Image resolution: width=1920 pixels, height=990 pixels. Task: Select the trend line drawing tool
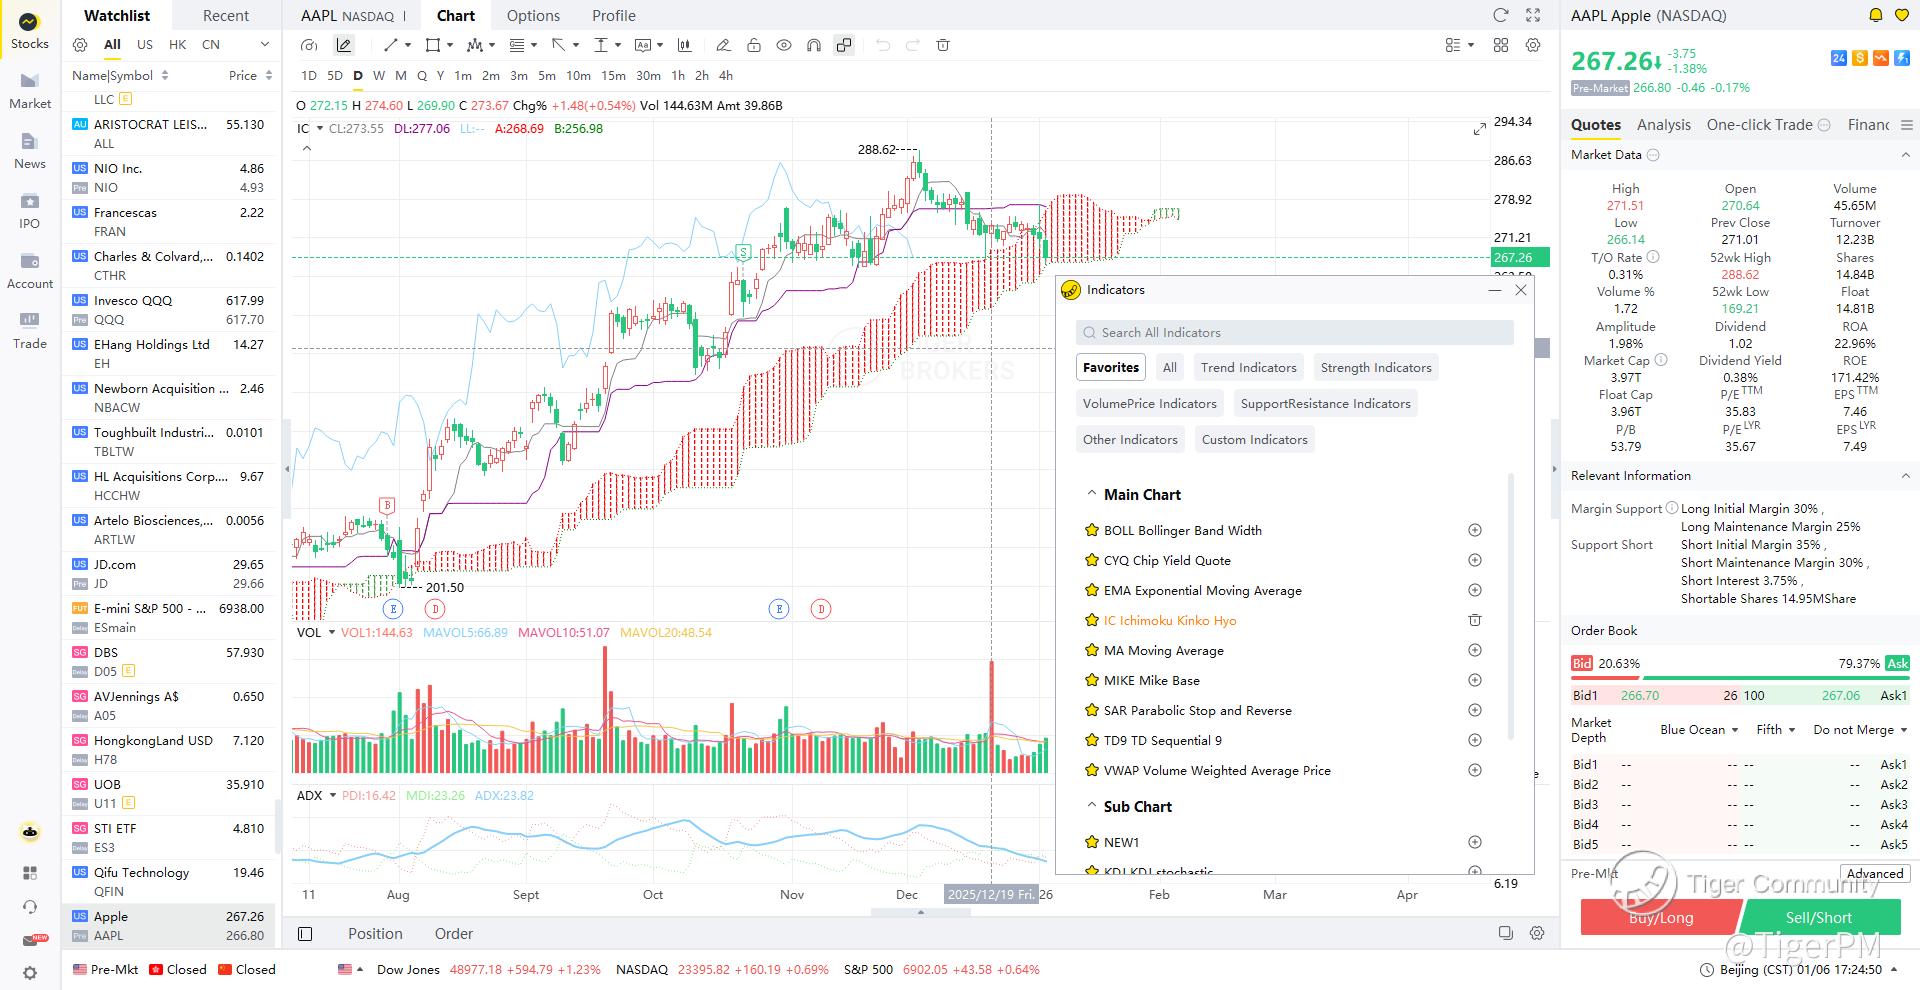coord(391,45)
